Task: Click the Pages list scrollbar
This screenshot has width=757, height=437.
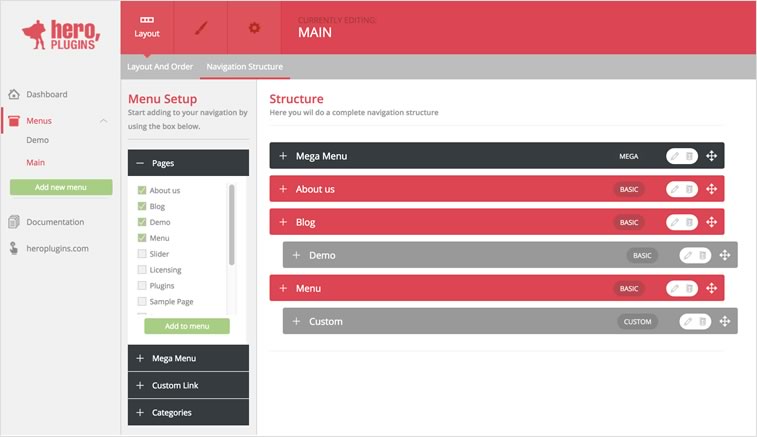Action: (x=232, y=225)
